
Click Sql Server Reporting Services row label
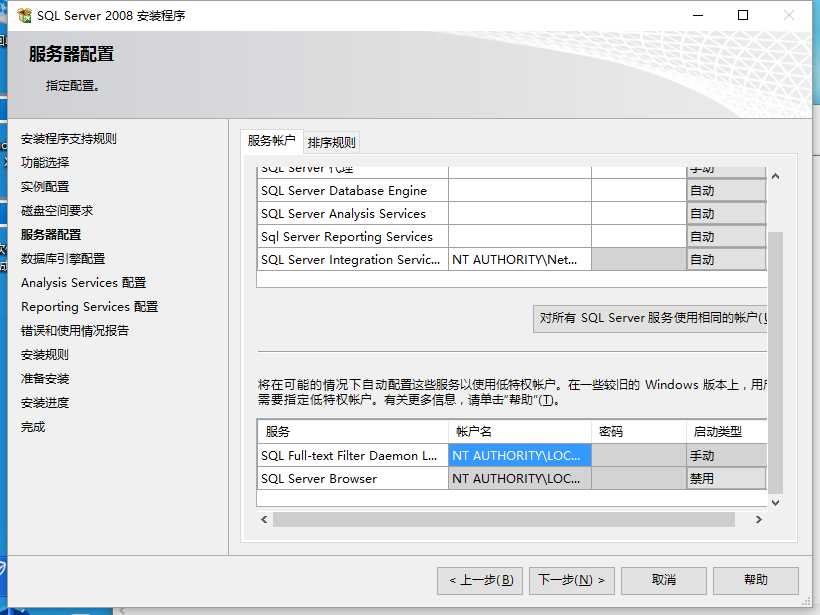352,237
